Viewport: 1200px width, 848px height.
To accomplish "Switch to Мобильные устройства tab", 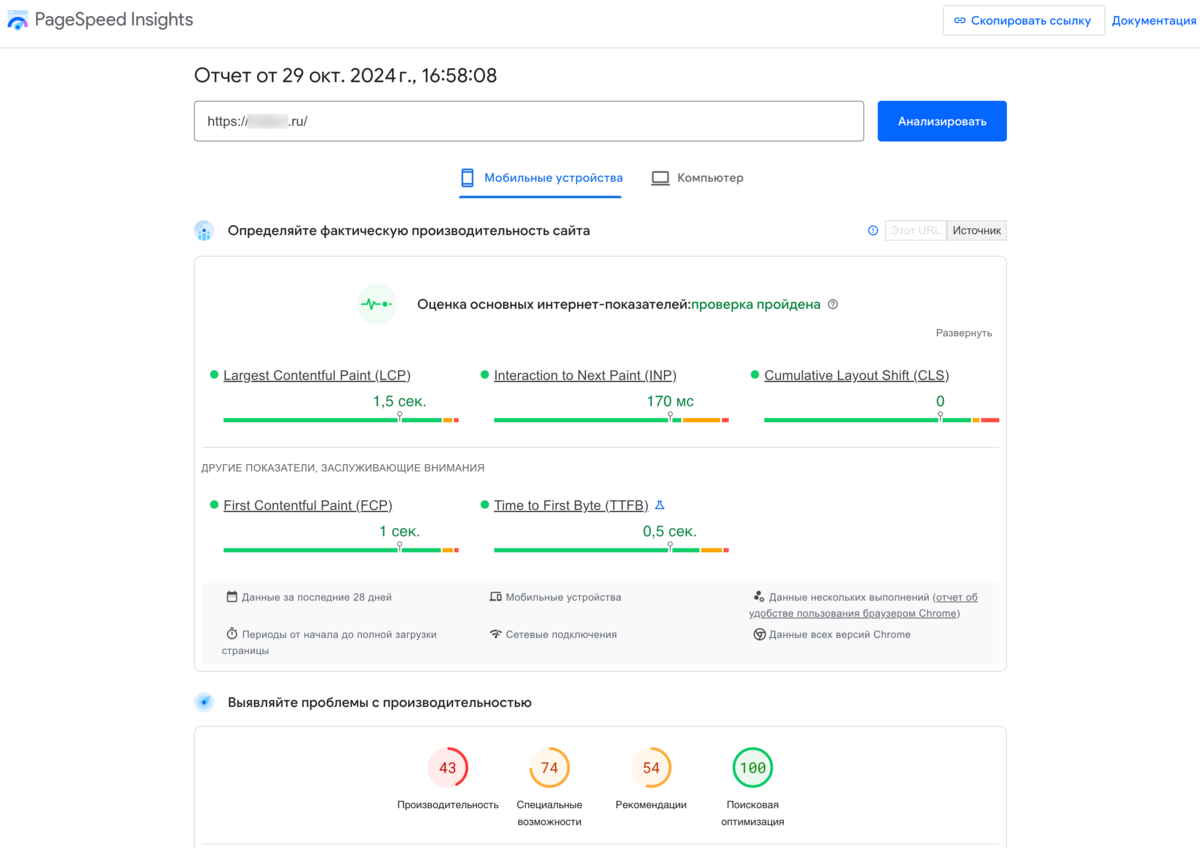I will coord(541,178).
